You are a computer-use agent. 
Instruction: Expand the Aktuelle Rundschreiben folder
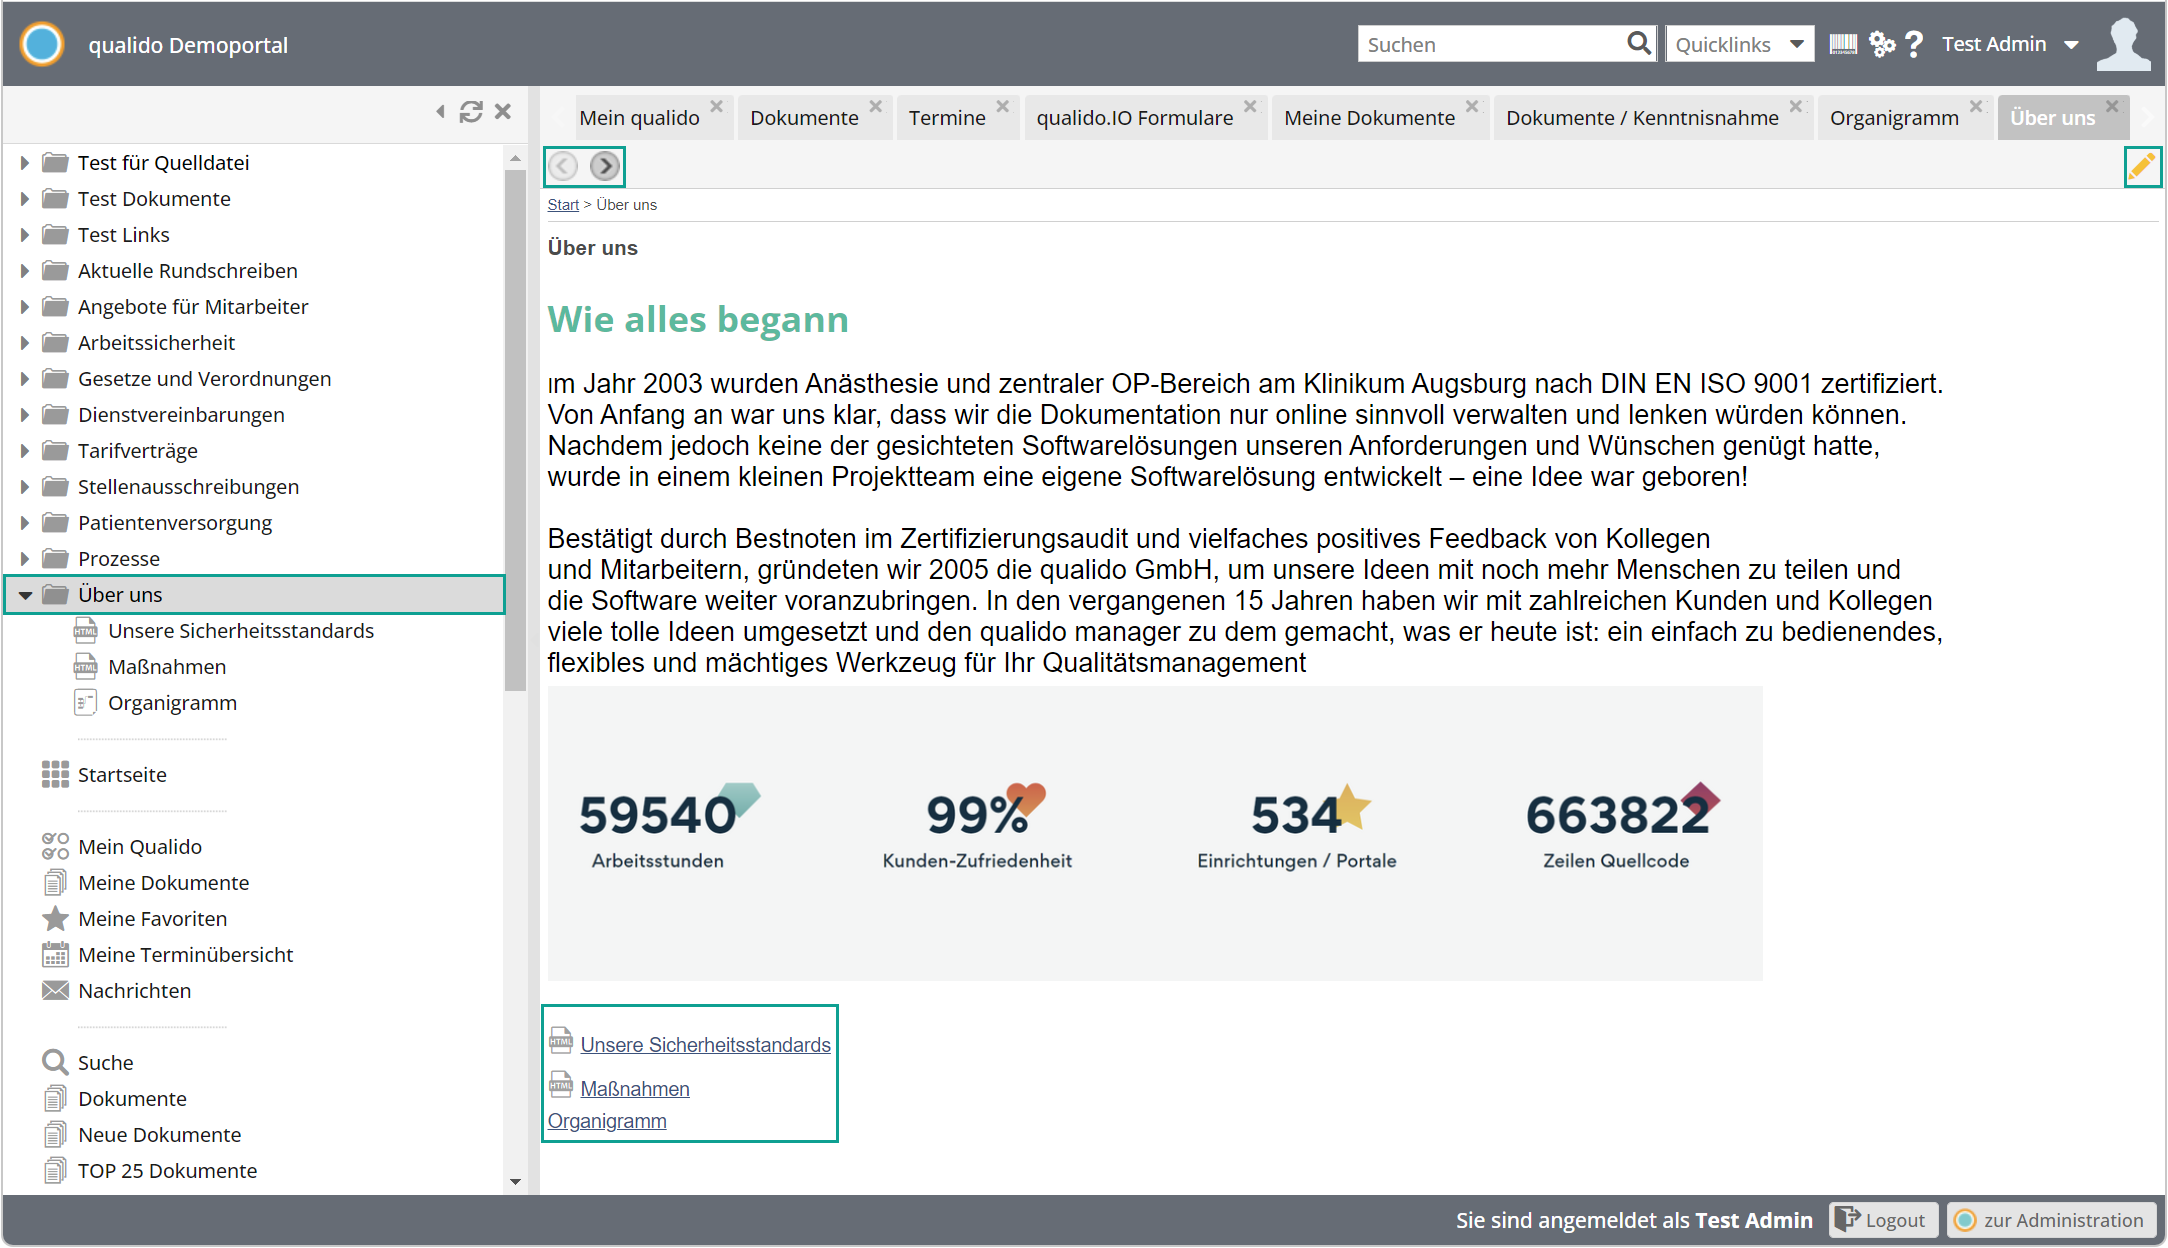coord(25,271)
